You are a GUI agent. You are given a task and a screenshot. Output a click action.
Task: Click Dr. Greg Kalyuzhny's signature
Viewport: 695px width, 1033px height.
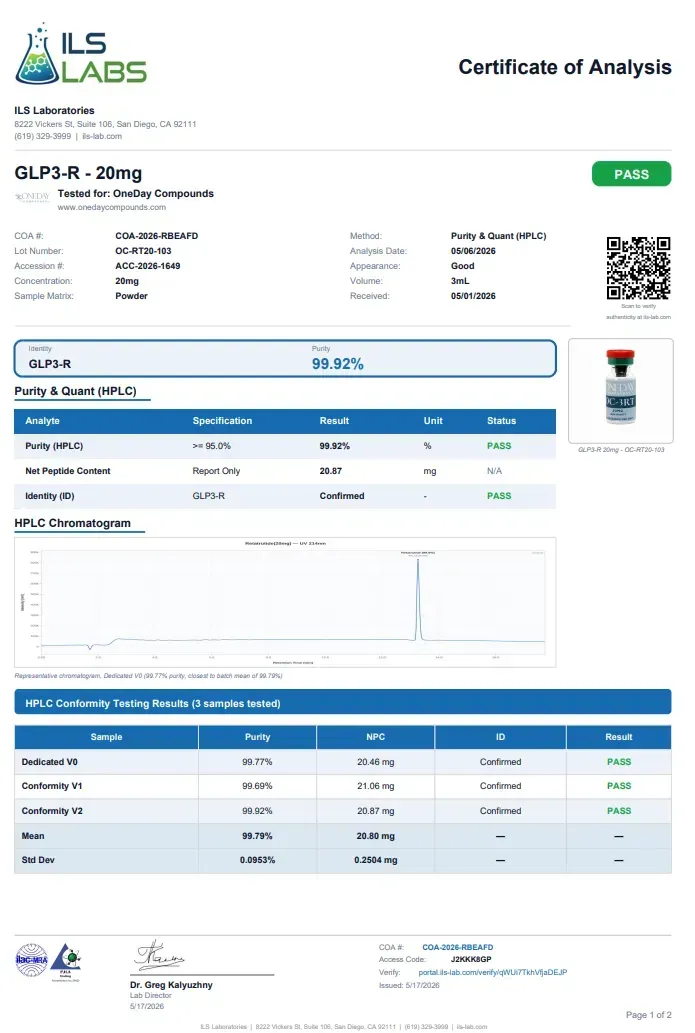[x=159, y=956]
